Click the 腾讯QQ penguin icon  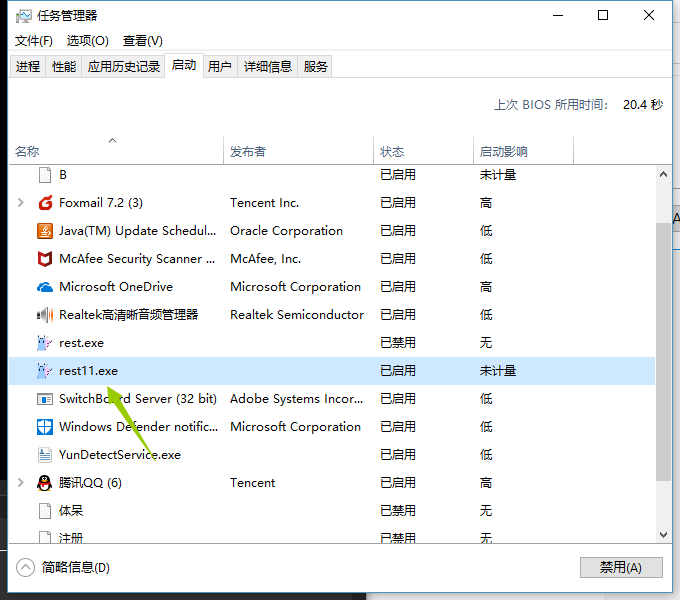[45, 483]
